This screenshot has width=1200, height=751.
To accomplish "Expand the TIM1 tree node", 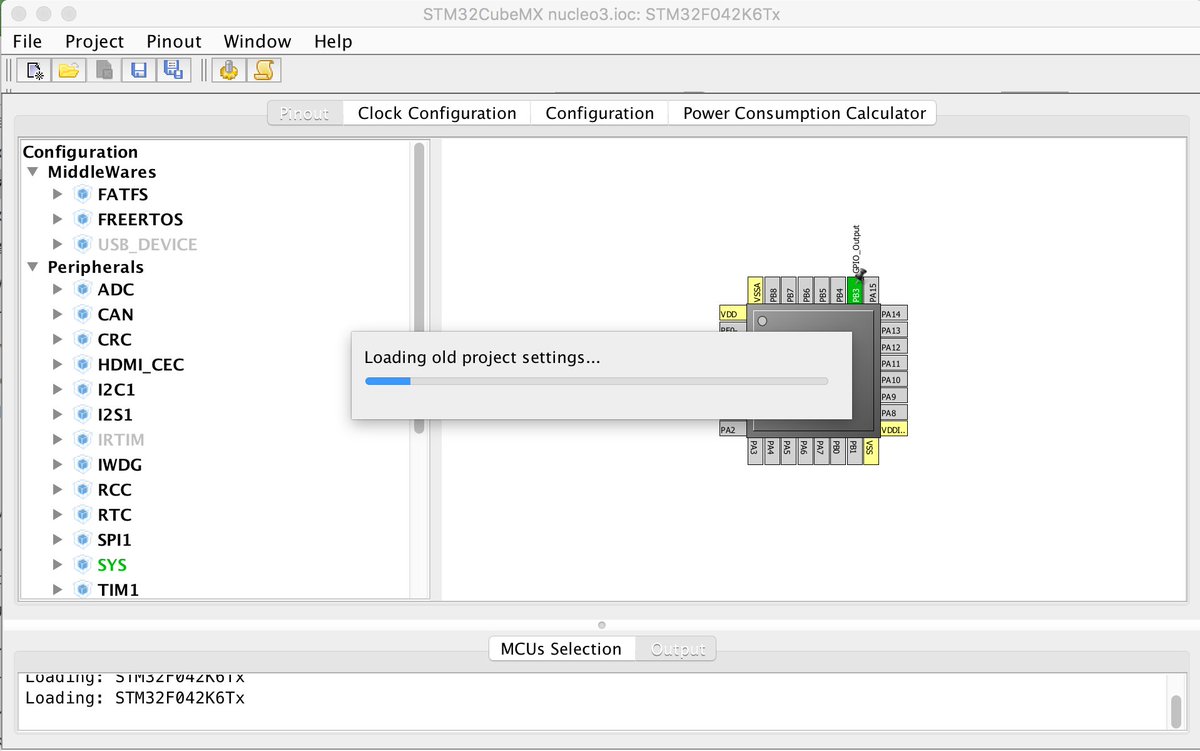I will [58, 589].
